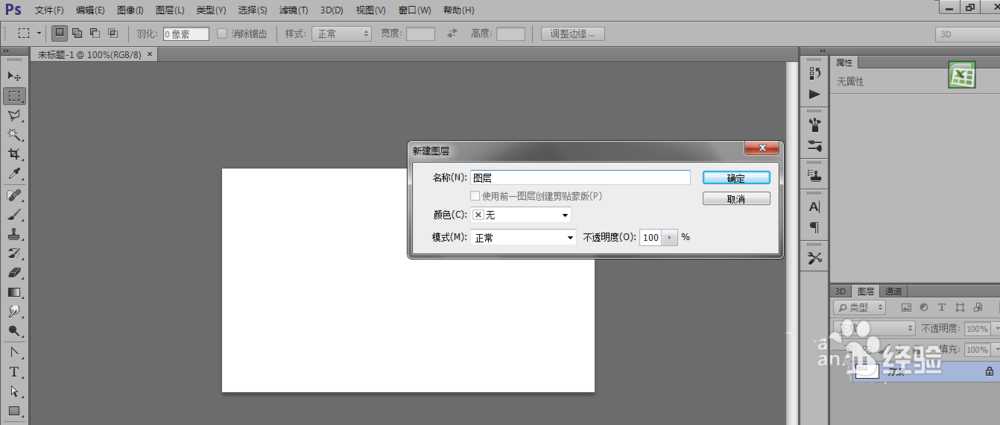Open the Layer (图层) menu
The height and width of the screenshot is (425, 1000).
170,10
